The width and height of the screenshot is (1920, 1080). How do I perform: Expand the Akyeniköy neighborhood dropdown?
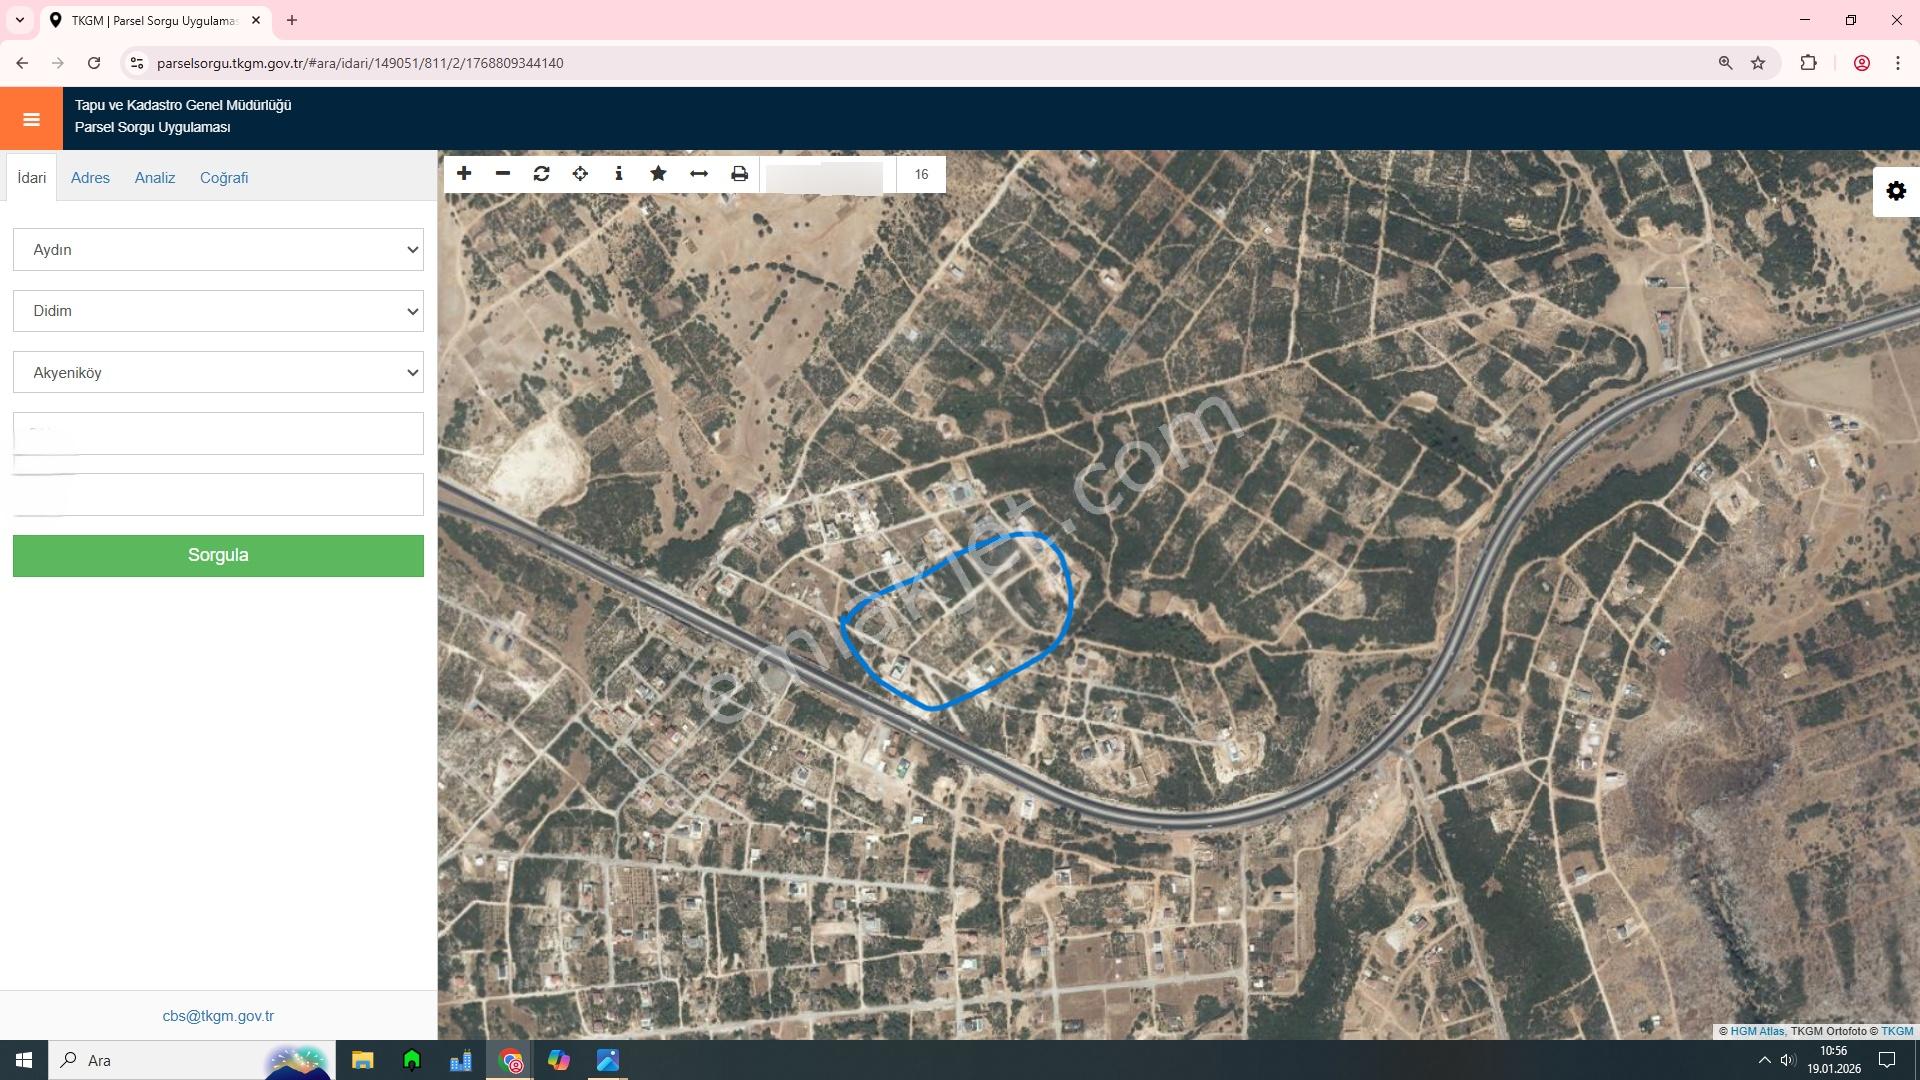[218, 373]
